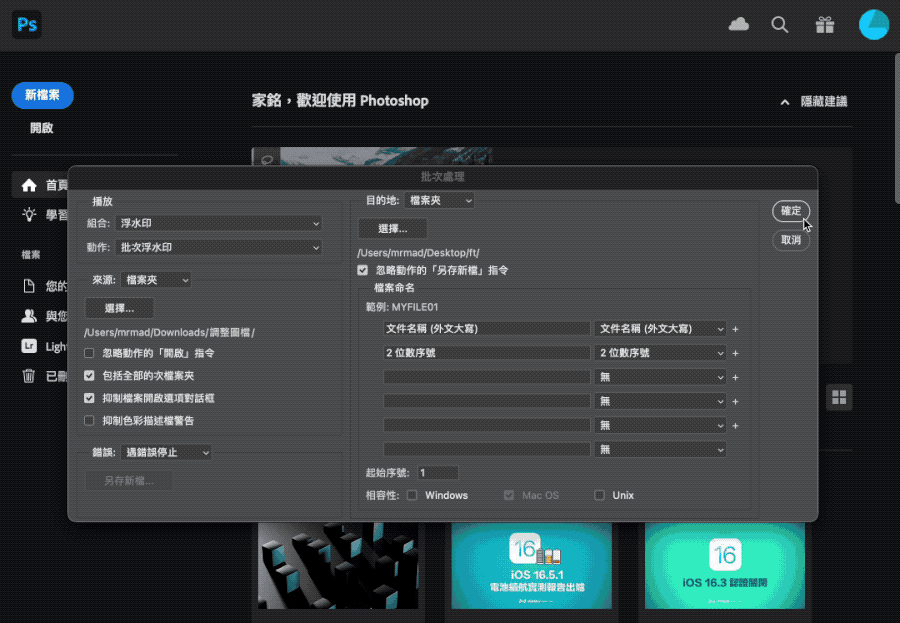Open the third row 無 dropdown
Image resolution: width=900 pixels, height=623 pixels.
pos(660,377)
